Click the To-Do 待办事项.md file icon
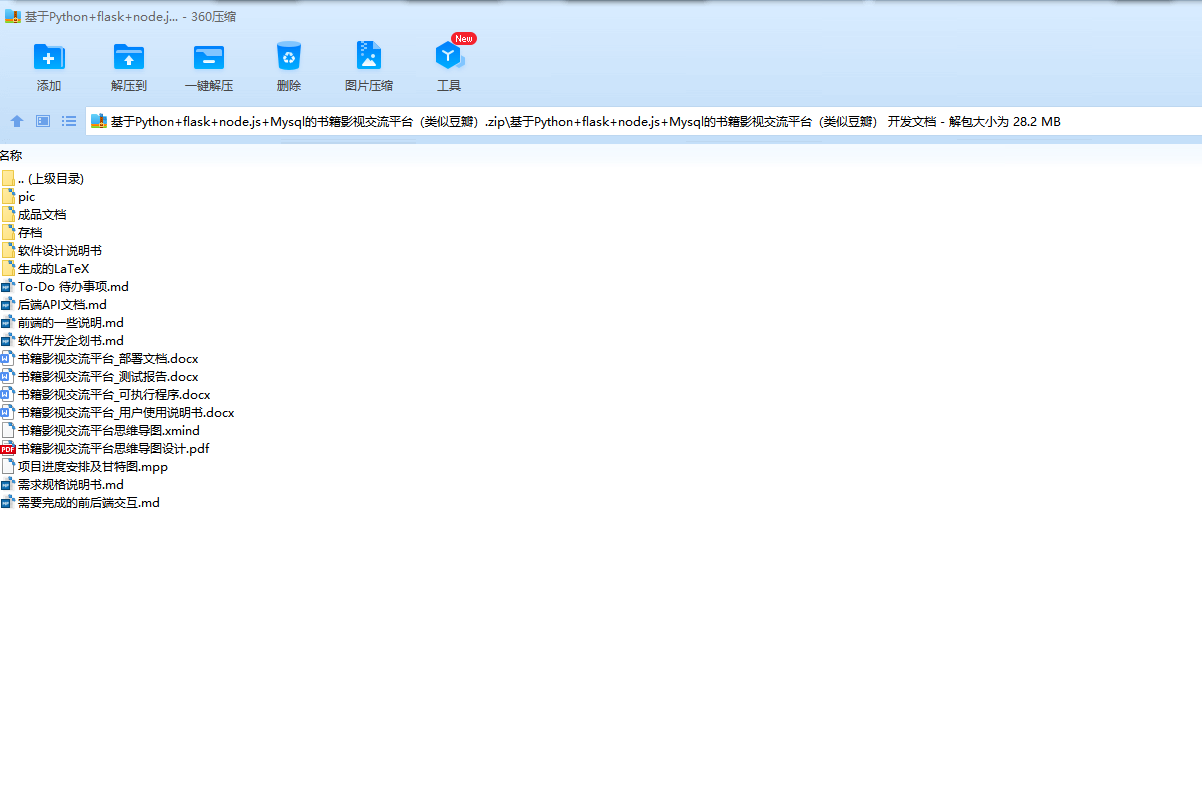This screenshot has width=1202, height=790. tap(8, 287)
